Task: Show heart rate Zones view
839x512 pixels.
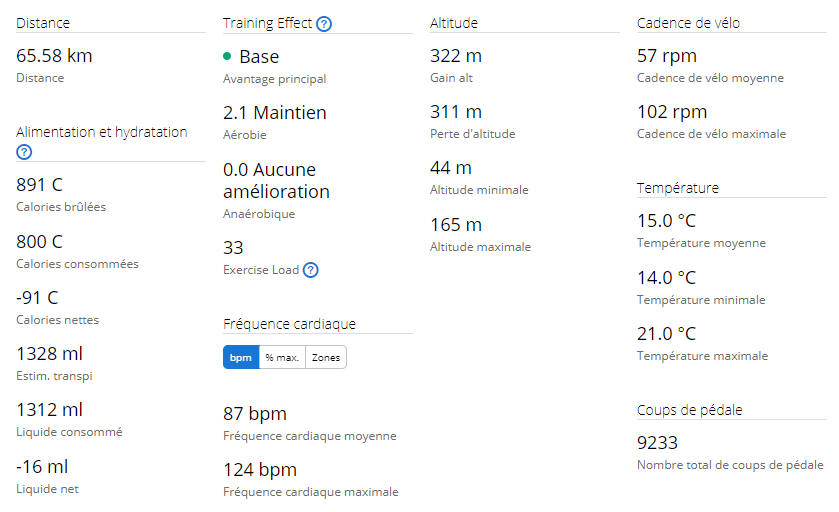Action: coord(326,357)
